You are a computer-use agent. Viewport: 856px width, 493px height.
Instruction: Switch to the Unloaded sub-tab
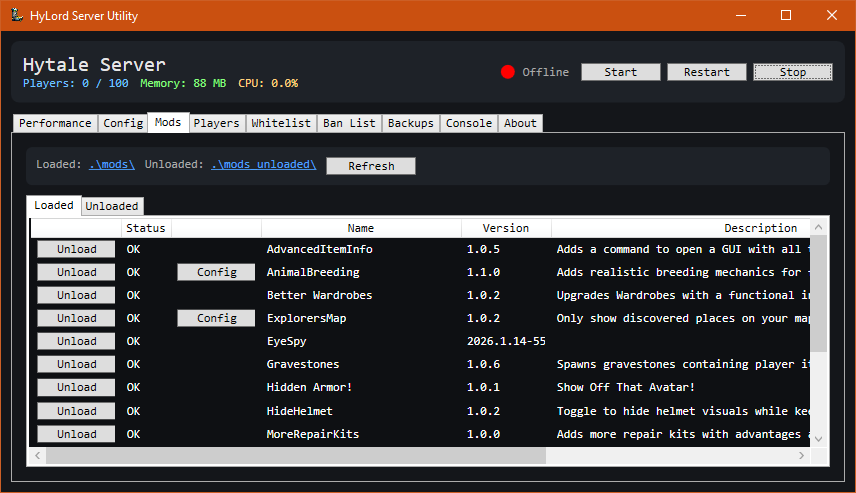tap(112, 206)
